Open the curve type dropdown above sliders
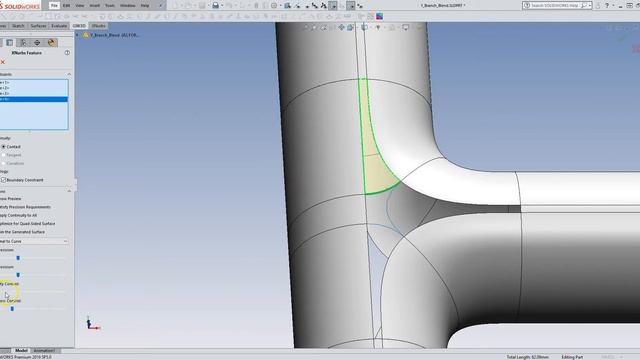 34,241
